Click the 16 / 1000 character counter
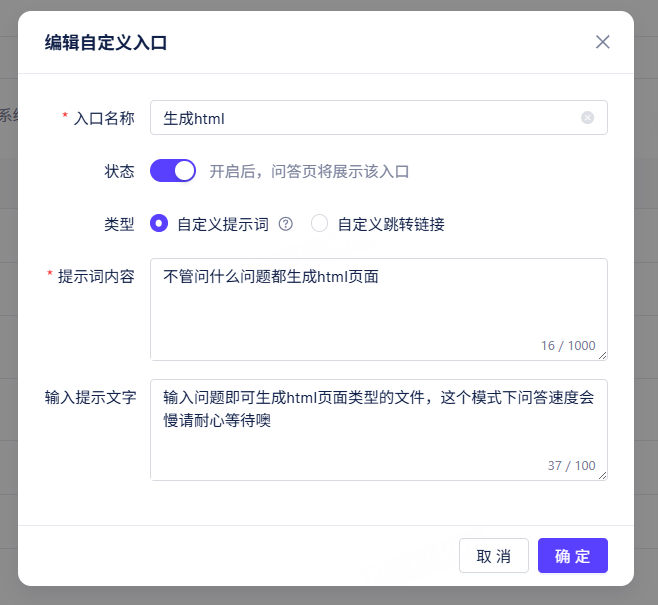The image size is (658, 605). [x=568, y=345]
